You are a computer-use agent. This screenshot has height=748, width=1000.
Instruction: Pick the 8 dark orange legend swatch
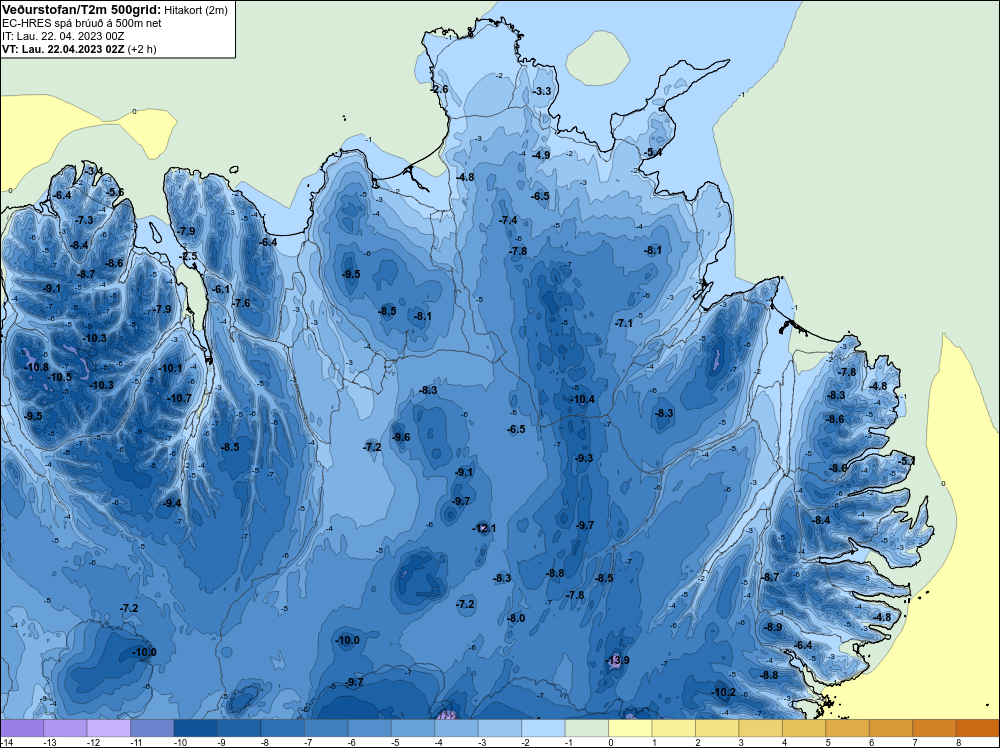(x=978, y=728)
